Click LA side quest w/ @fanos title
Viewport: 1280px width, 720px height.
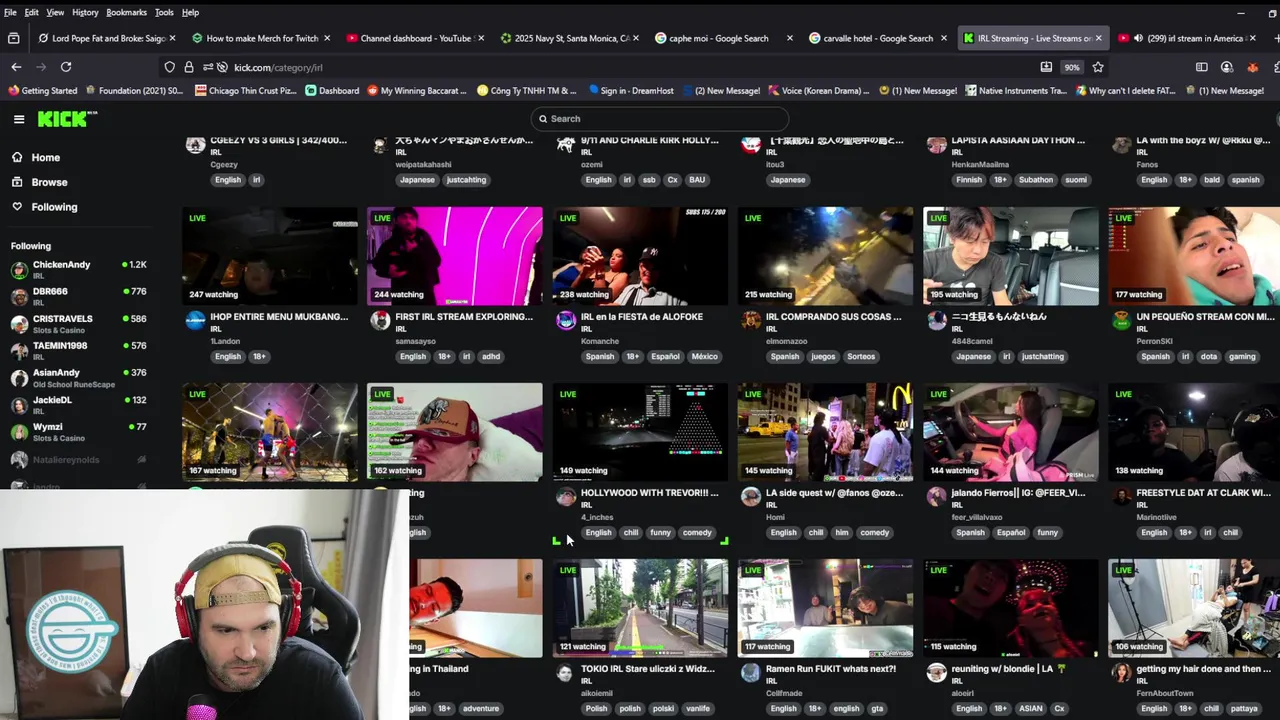tap(834, 493)
